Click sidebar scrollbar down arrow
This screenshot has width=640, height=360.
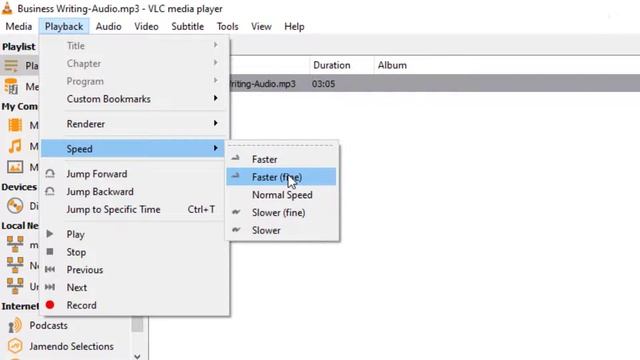(138, 356)
